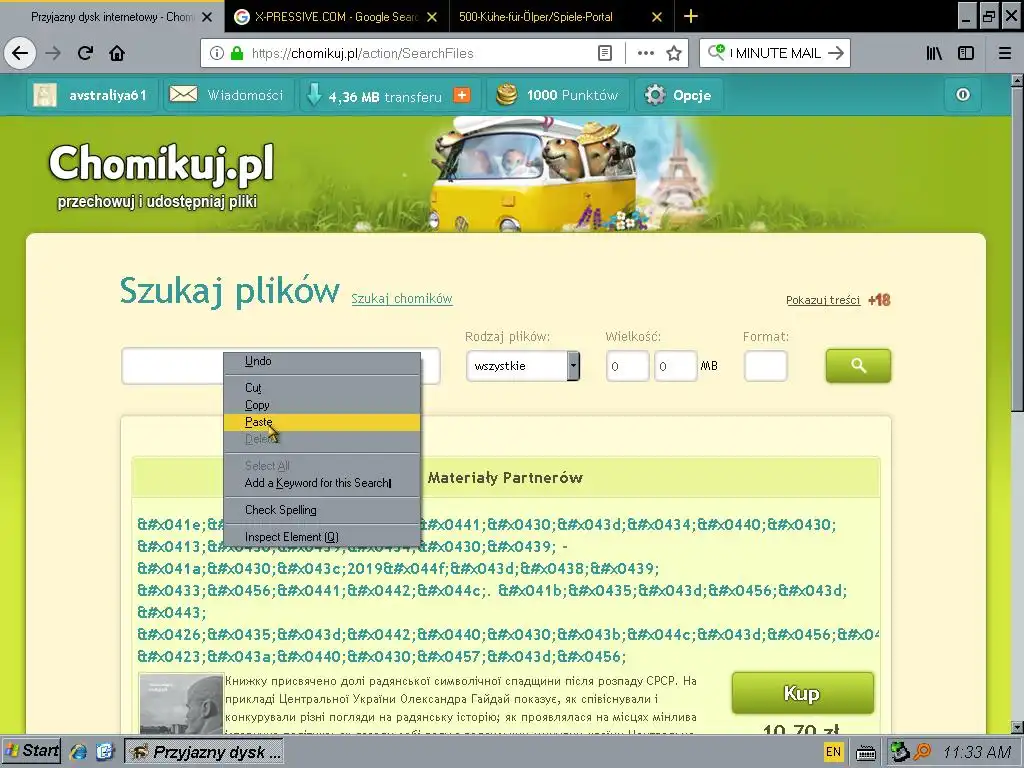Screen dimensions: 1024x768
Task: Open page actions three-dot menu
Action: pos(645,54)
